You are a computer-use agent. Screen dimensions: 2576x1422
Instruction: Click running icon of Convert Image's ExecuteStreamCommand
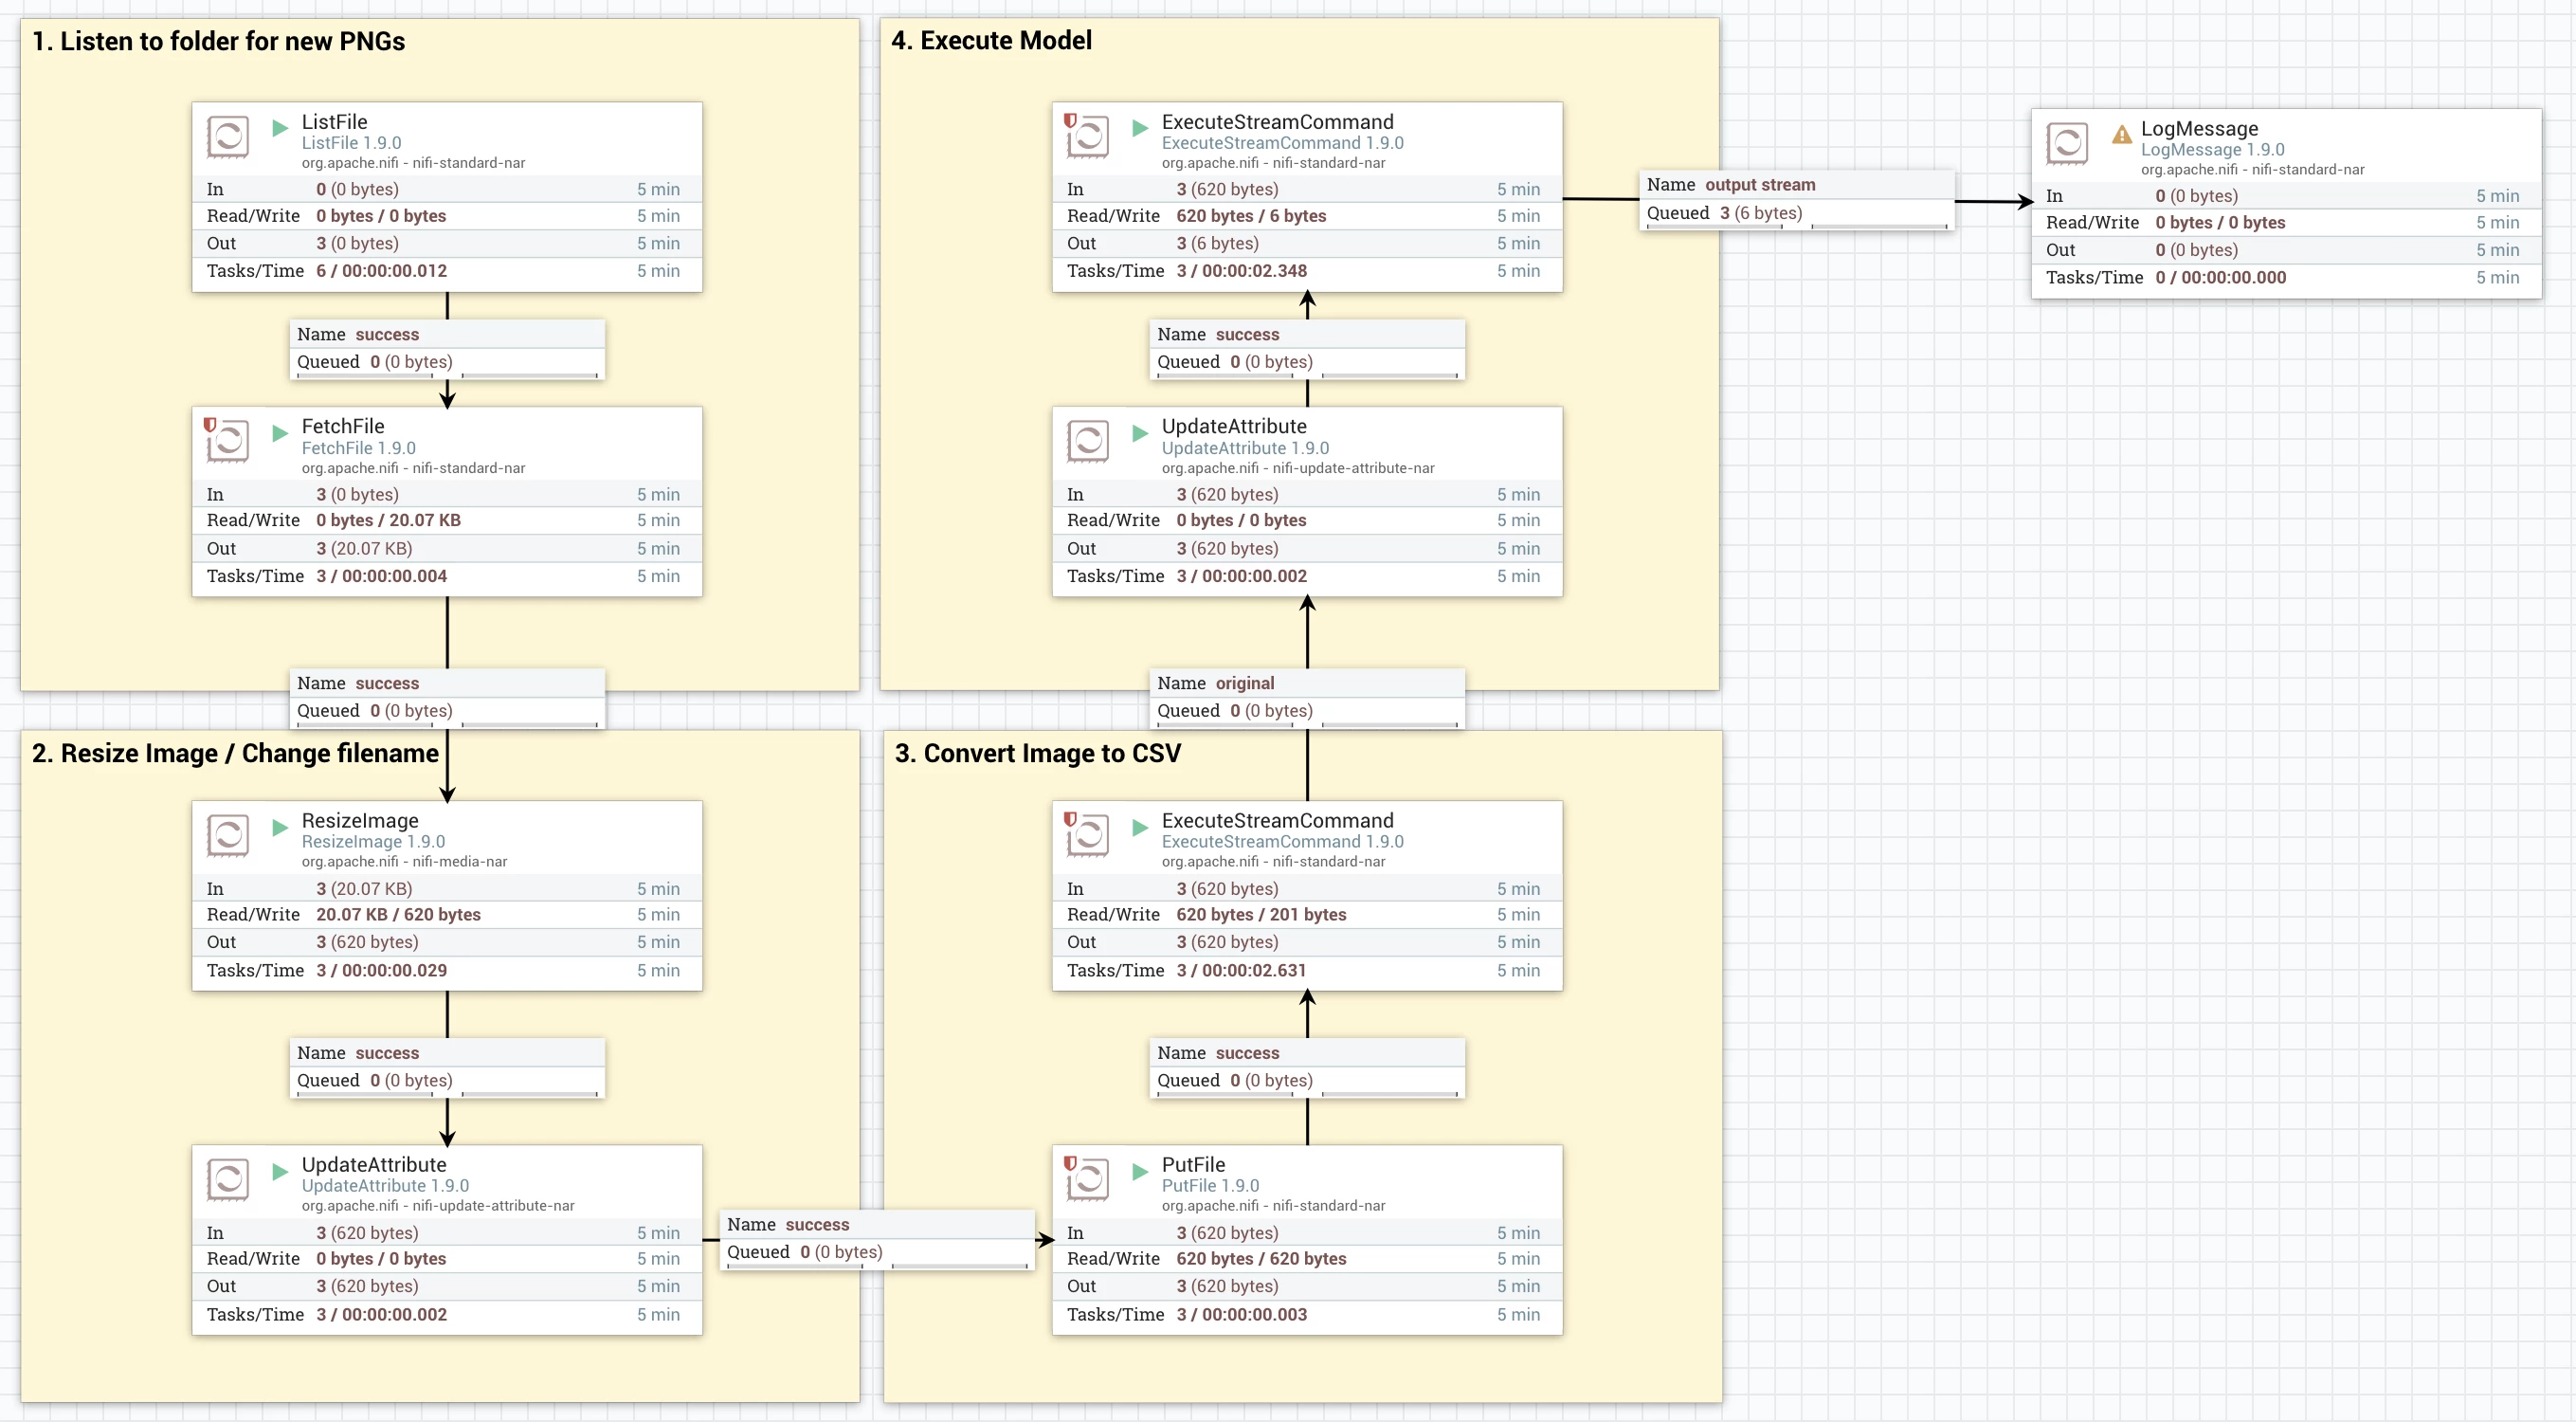1140,827
